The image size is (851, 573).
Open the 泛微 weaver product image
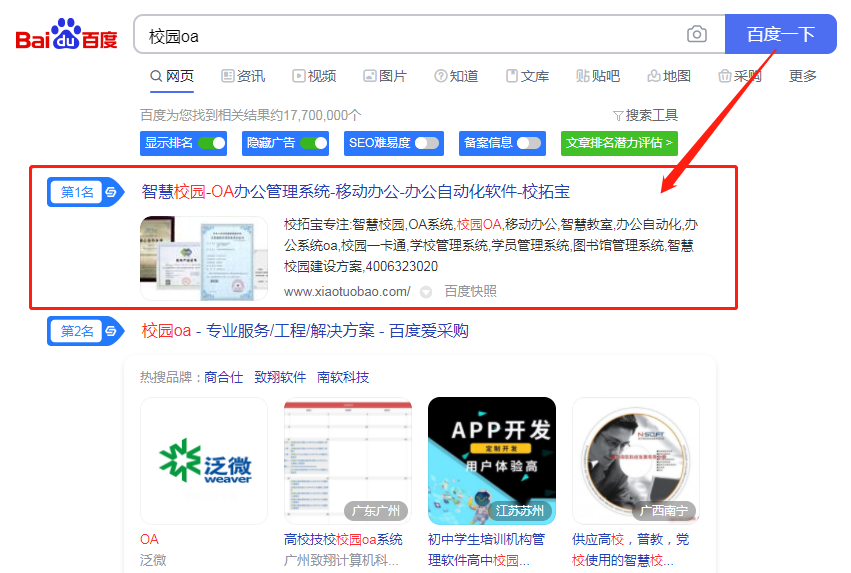click(204, 461)
